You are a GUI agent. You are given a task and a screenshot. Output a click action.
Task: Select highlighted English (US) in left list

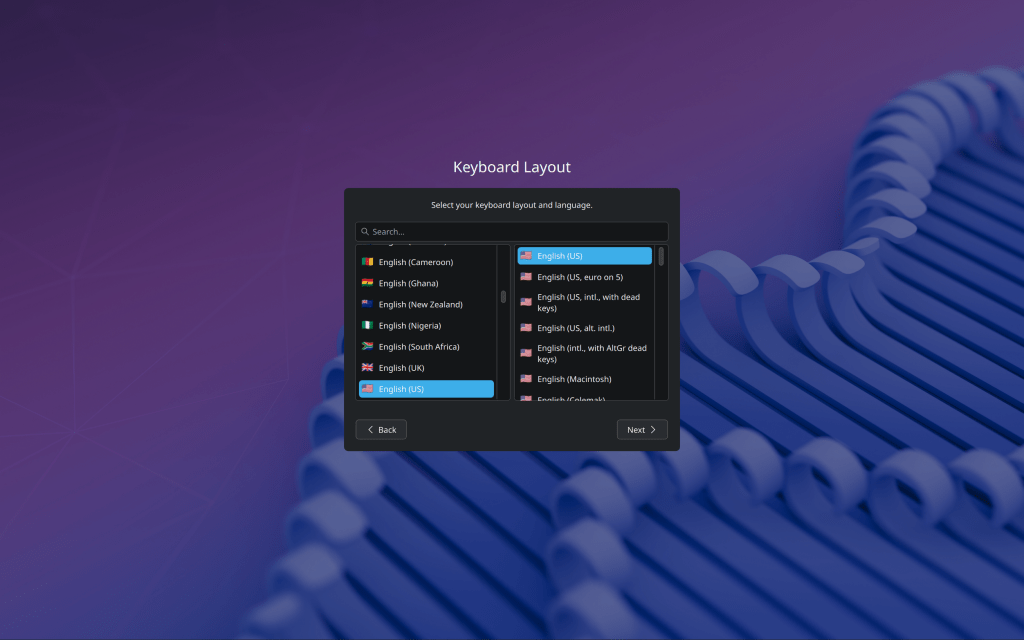(x=425, y=389)
